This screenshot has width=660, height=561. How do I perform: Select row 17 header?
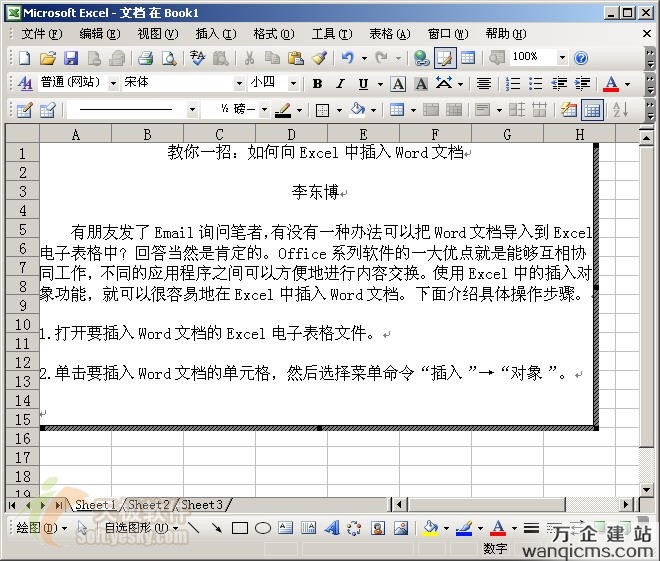[x=22, y=457]
